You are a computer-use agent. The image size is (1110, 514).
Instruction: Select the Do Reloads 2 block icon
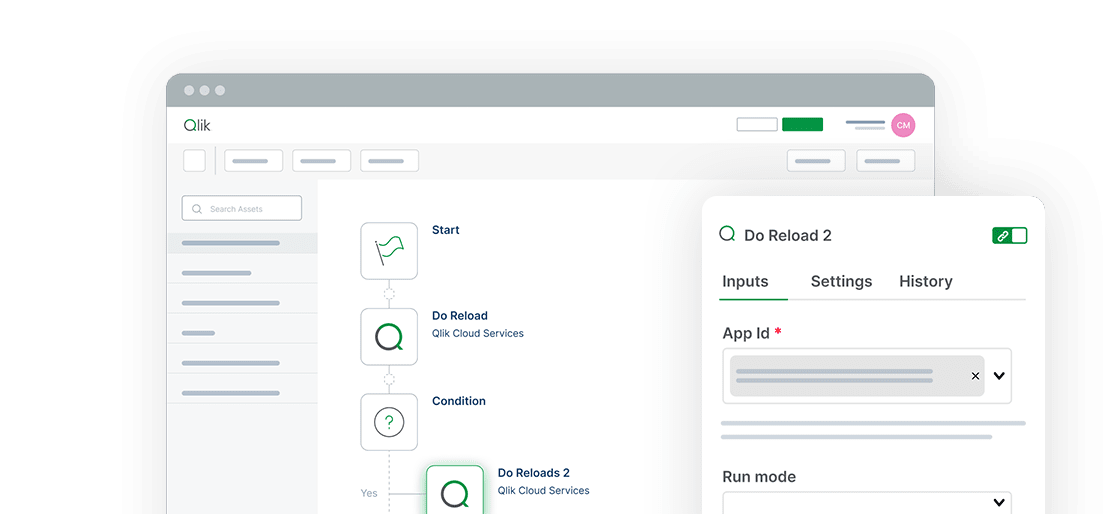point(454,490)
